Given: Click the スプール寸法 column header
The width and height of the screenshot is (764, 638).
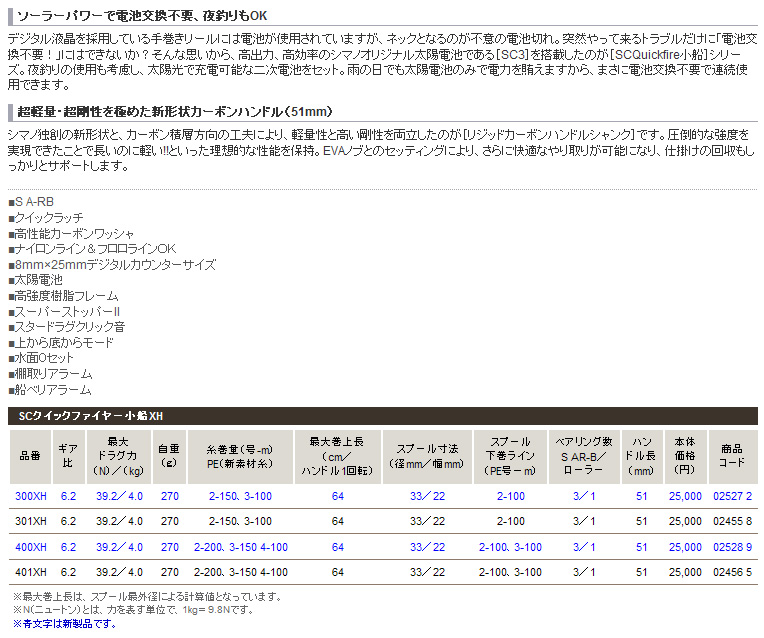Looking at the screenshot, I should click(x=427, y=456).
